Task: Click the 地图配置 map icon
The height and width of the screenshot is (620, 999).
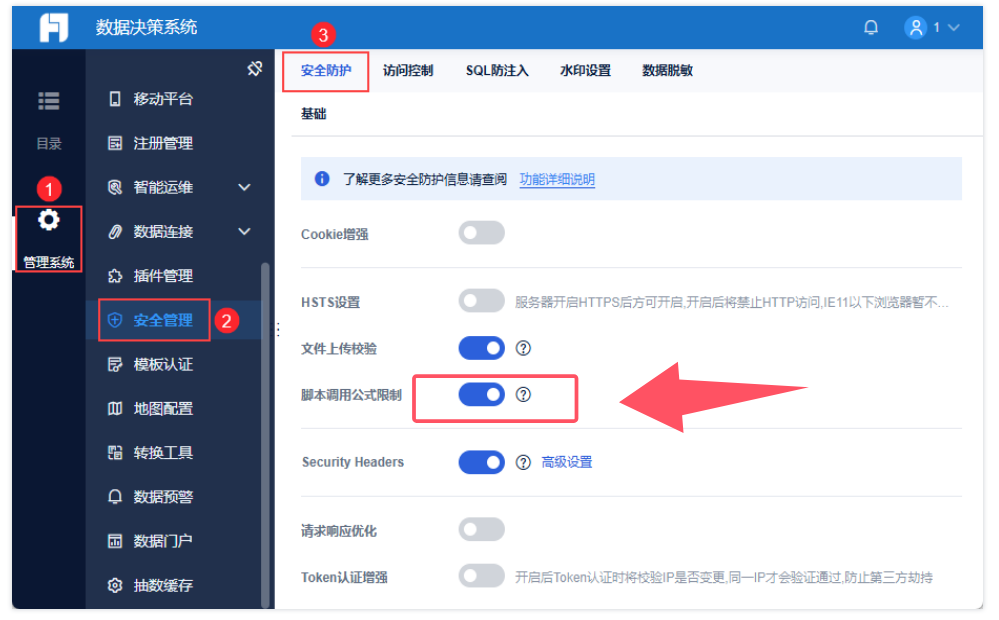Action: point(115,408)
